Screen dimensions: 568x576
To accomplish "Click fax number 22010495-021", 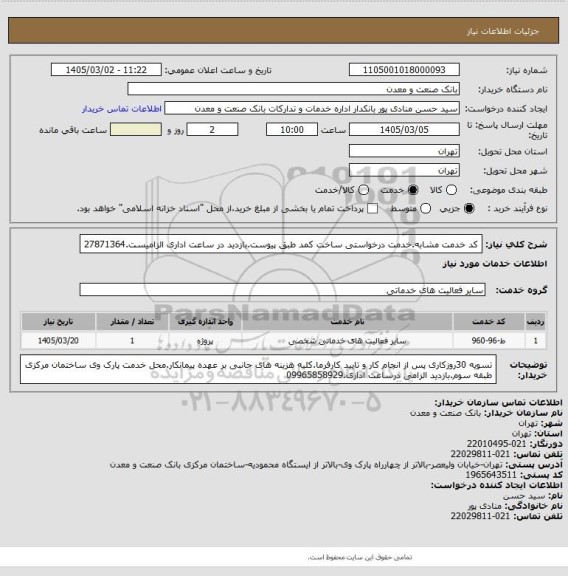I will click(497, 444).
